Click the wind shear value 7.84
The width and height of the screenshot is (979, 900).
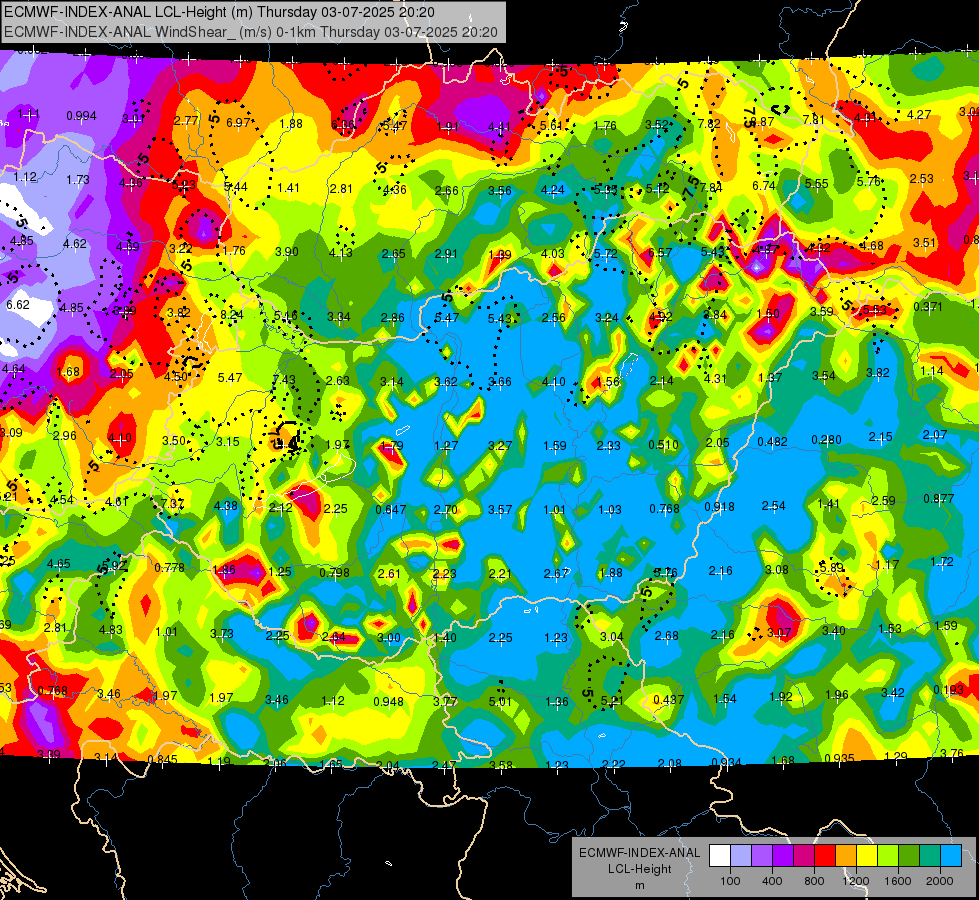click(x=711, y=187)
